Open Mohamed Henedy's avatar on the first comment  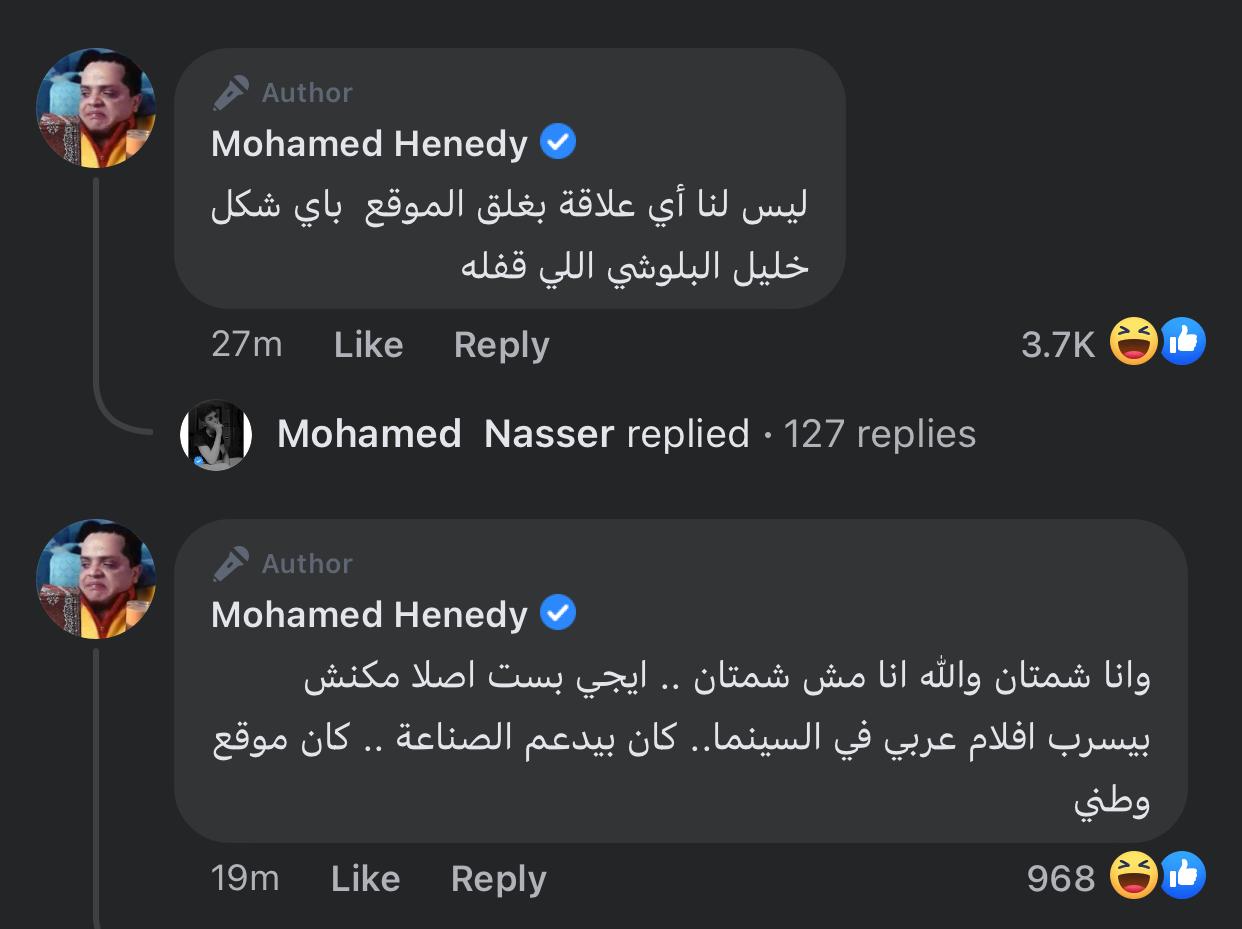[x=96, y=107]
